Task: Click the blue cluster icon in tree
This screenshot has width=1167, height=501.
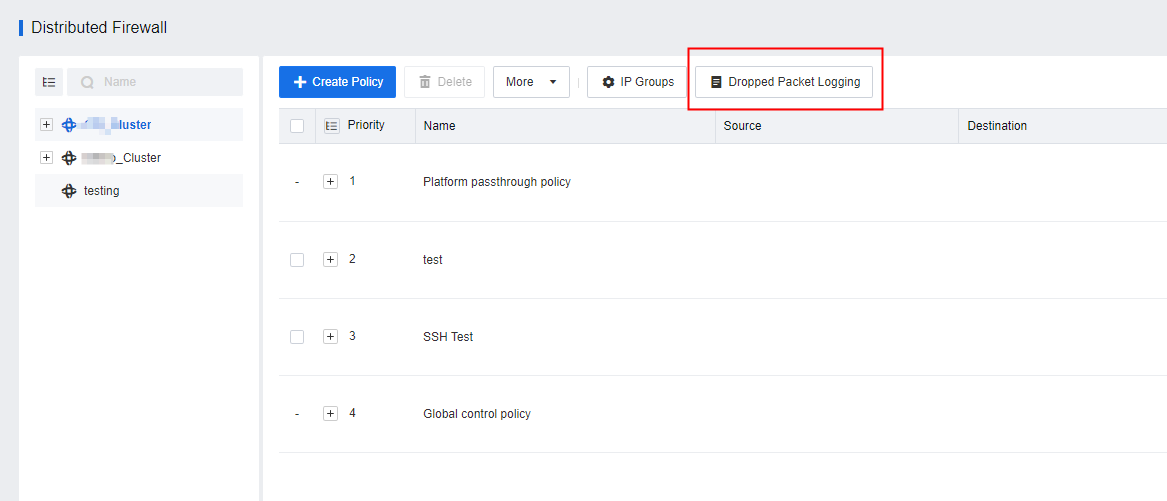Action: 69,125
